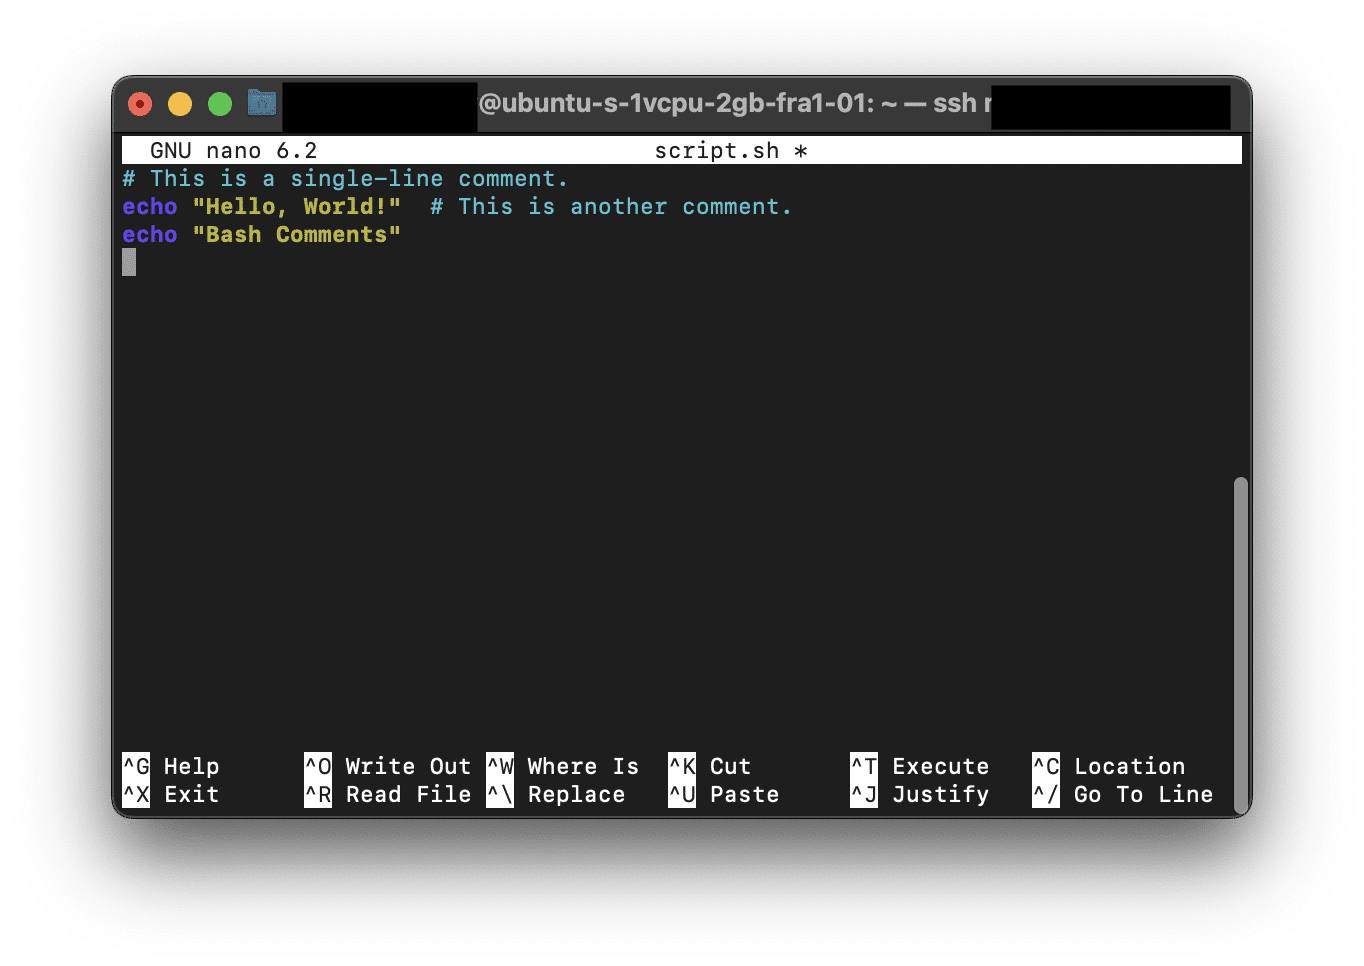
Task: Select the single-line comment text
Action: pyautogui.click(x=344, y=178)
